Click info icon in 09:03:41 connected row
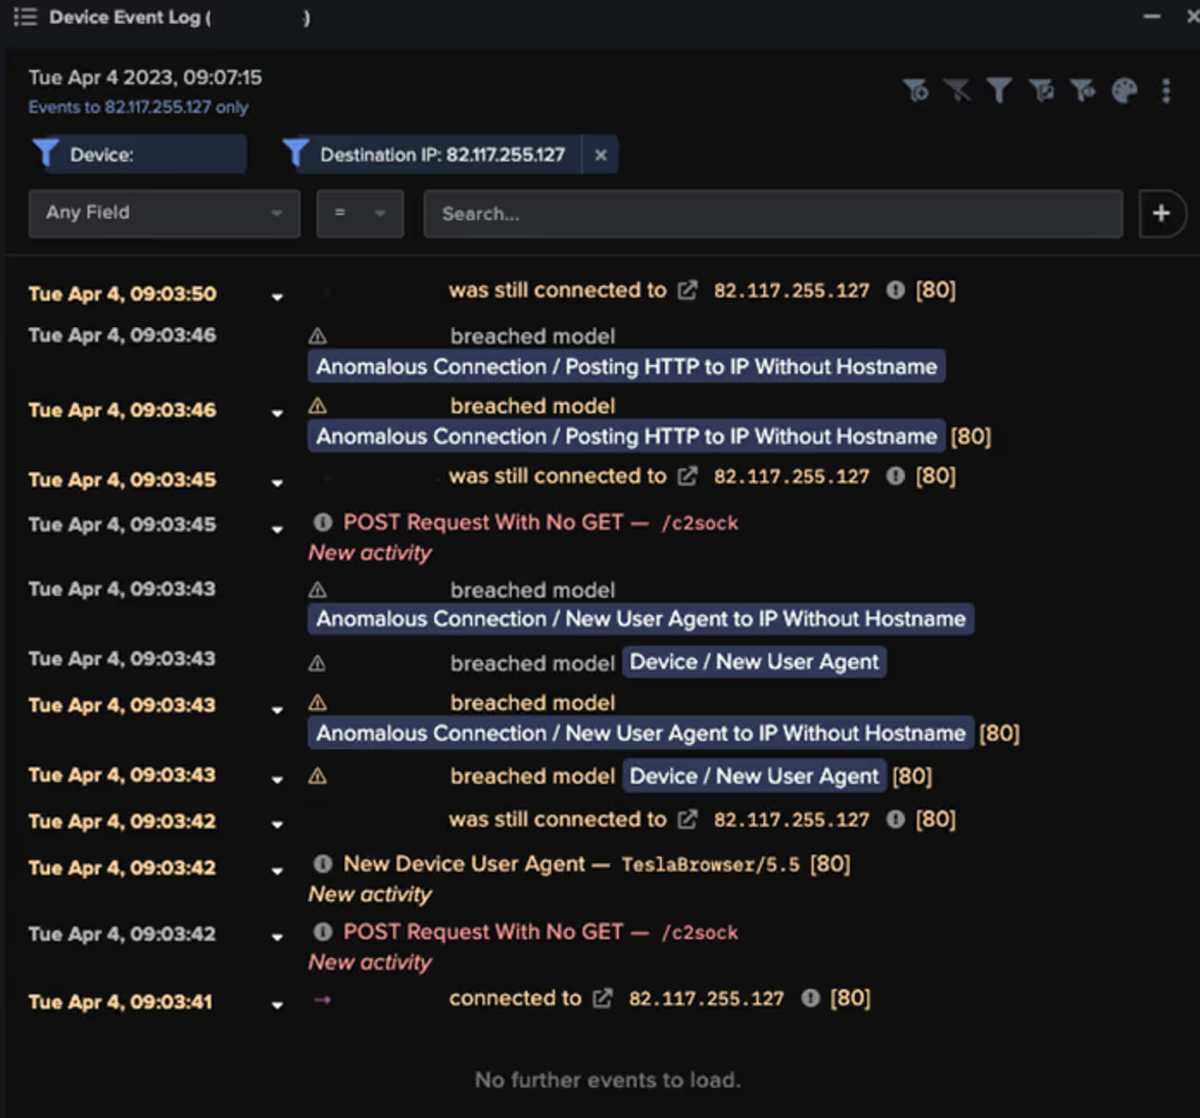 (x=811, y=998)
